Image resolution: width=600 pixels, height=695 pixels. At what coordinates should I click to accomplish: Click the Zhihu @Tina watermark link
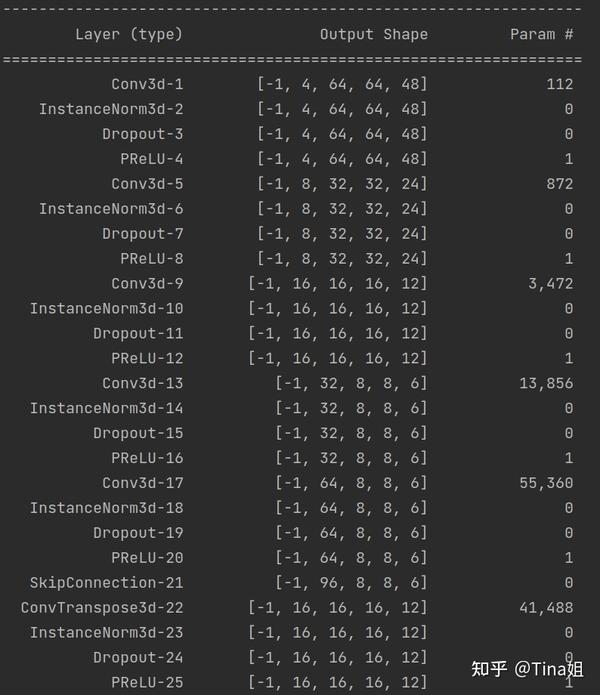[527, 668]
